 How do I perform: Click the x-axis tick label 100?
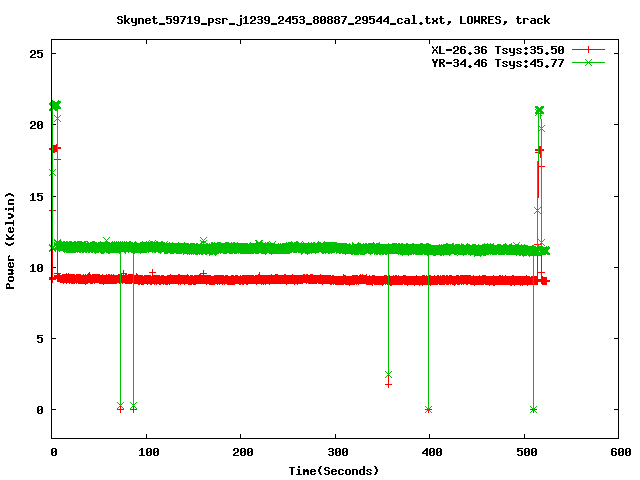click(148, 452)
